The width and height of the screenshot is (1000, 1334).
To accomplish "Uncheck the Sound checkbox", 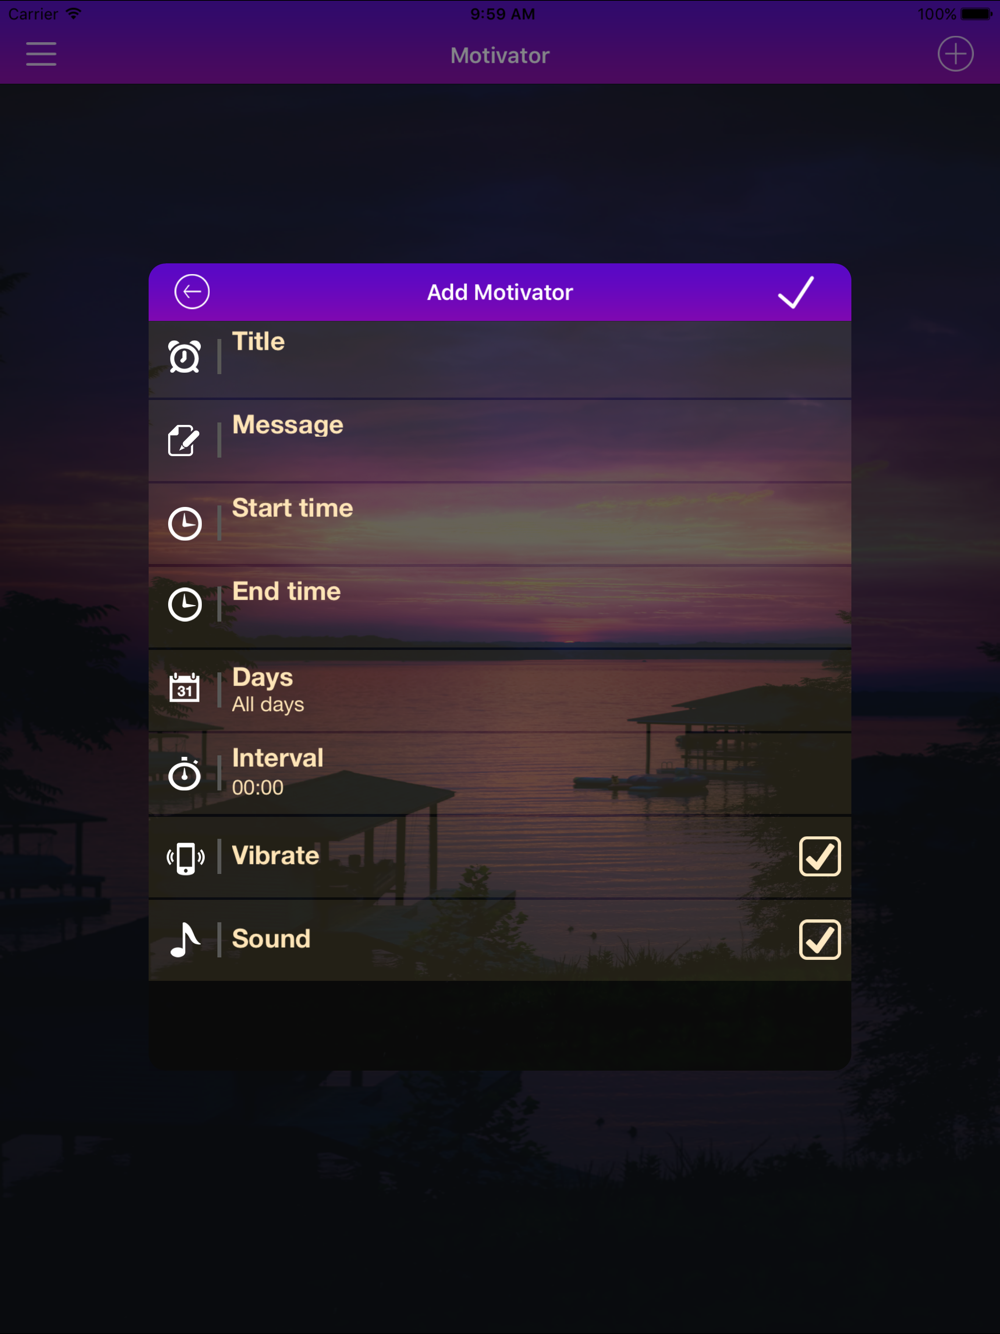I will 820,940.
